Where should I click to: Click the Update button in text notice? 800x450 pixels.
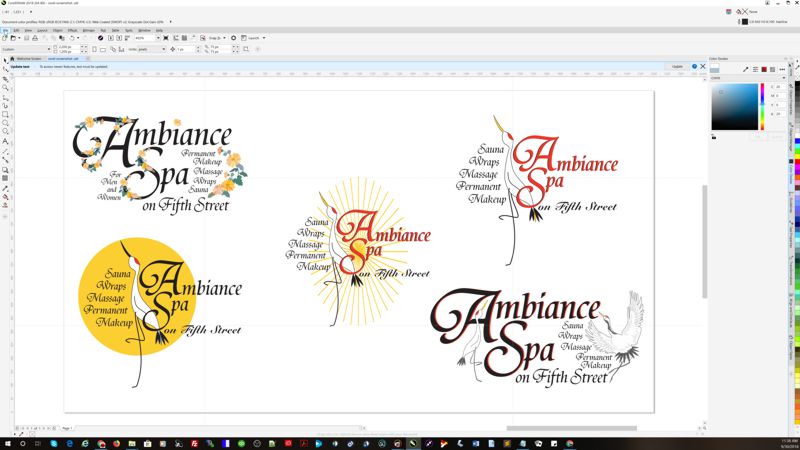click(677, 66)
